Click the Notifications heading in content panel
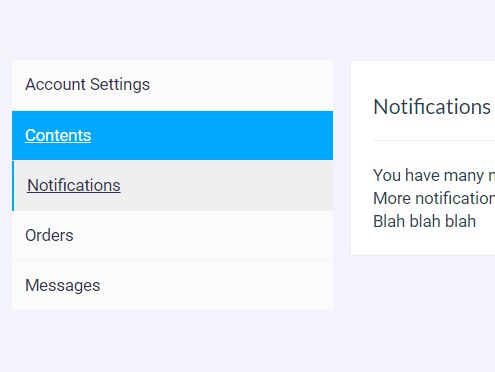The width and height of the screenshot is (495, 372). [x=432, y=107]
